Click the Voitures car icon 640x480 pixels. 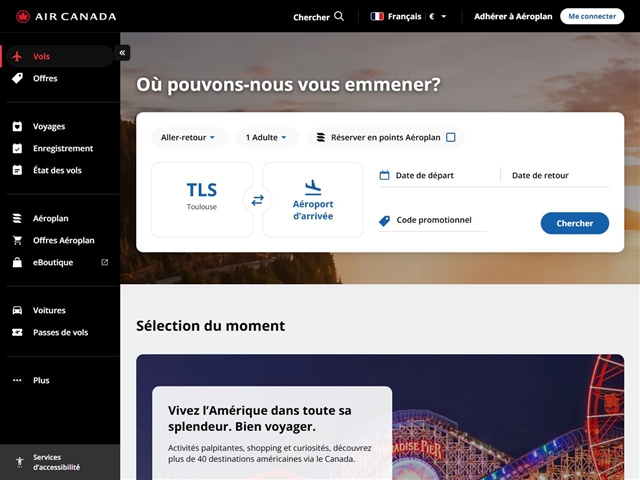click(17, 310)
